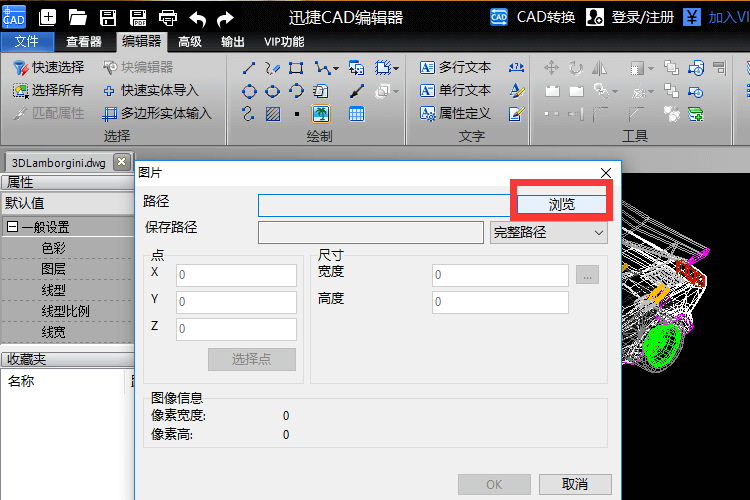Select the 线宽 property row
The height and width of the screenshot is (500, 750).
67,332
